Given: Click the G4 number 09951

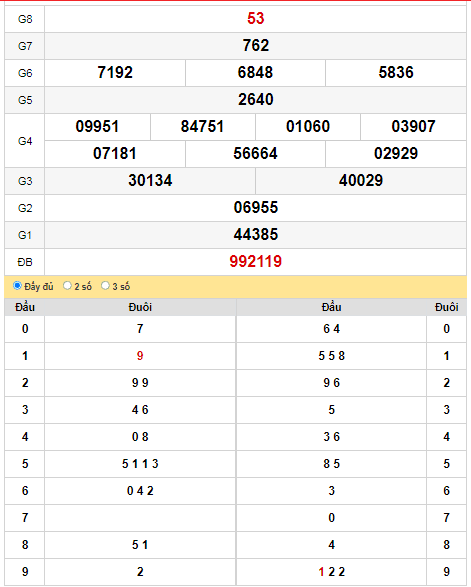Looking at the screenshot, I should coord(97,127).
